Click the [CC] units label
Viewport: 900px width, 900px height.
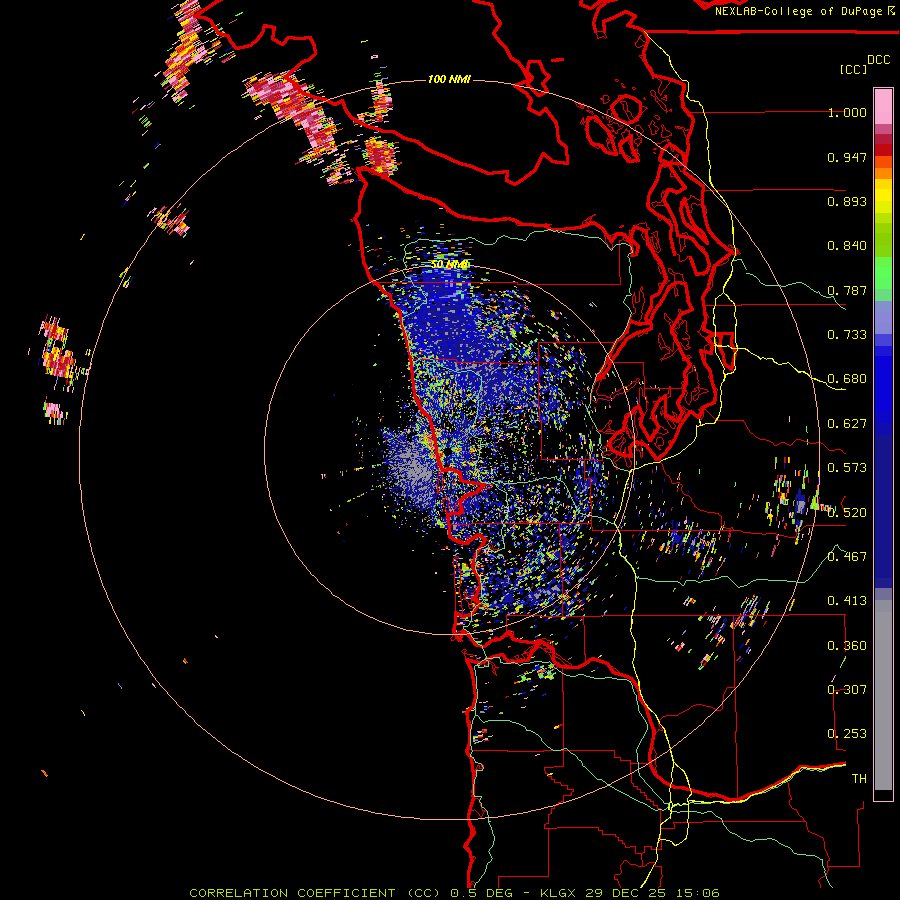point(853,69)
